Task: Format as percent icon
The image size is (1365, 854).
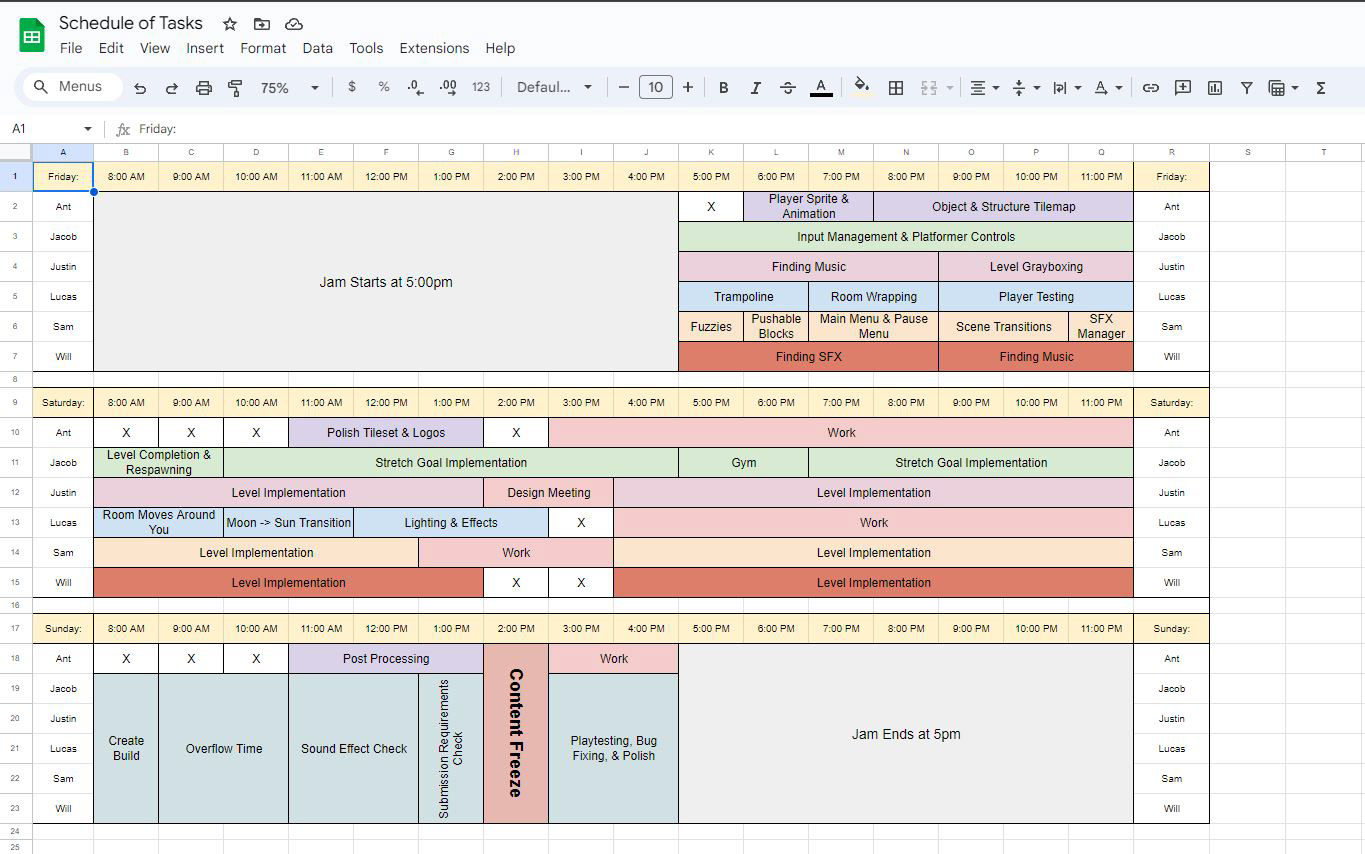Action: coord(384,87)
